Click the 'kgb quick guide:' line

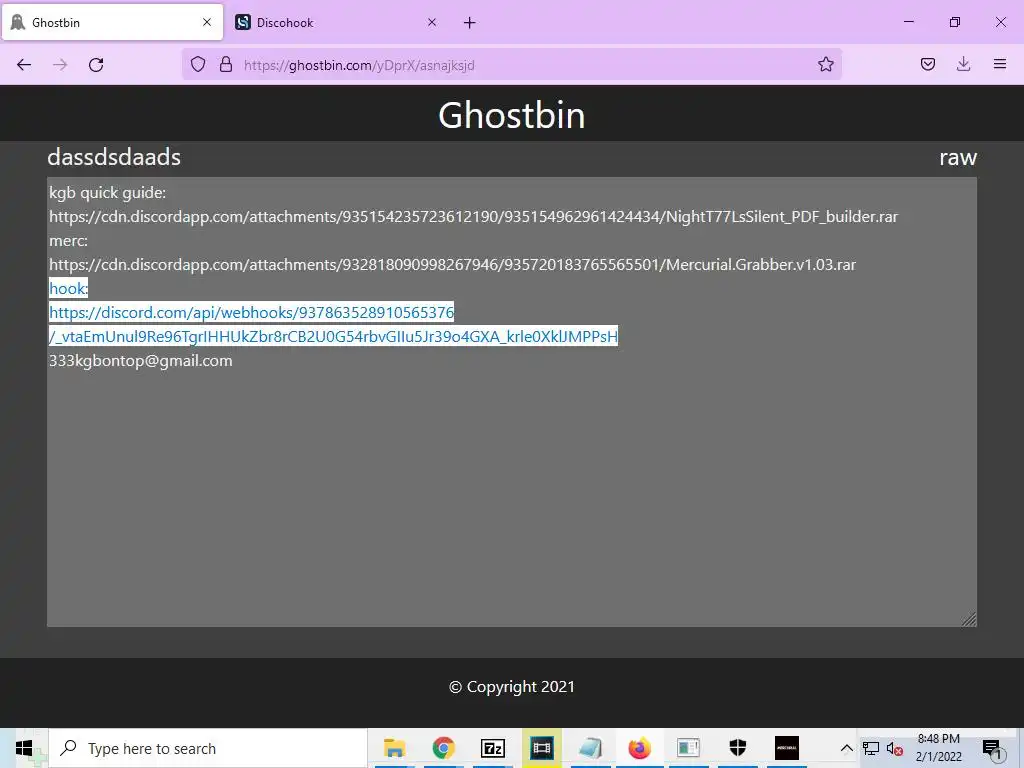(x=108, y=193)
